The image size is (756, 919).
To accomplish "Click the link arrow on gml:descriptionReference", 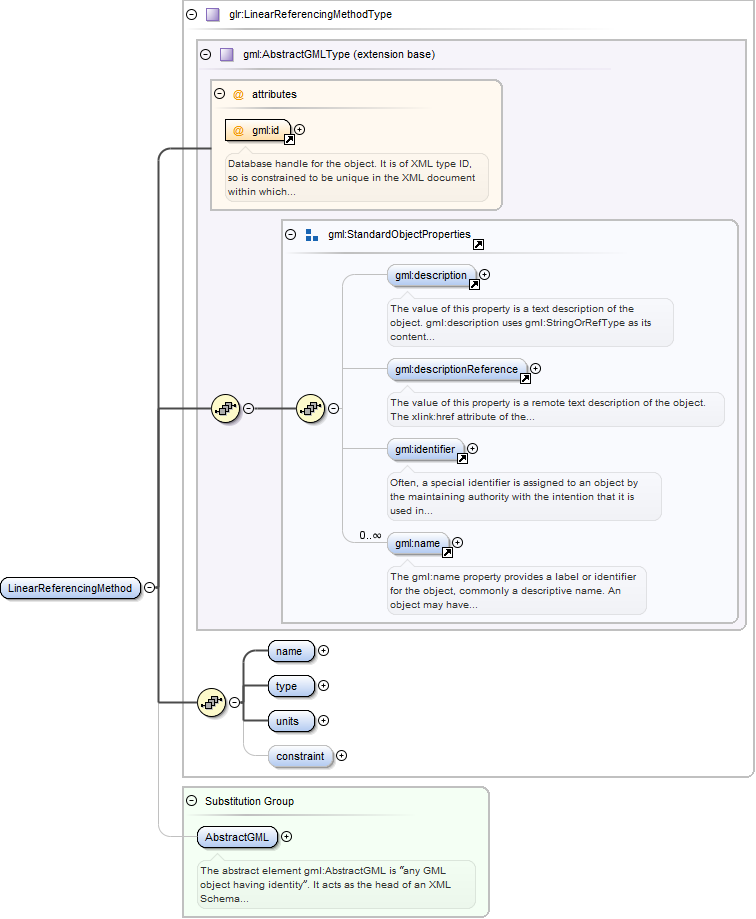I will (x=525, y=379).
